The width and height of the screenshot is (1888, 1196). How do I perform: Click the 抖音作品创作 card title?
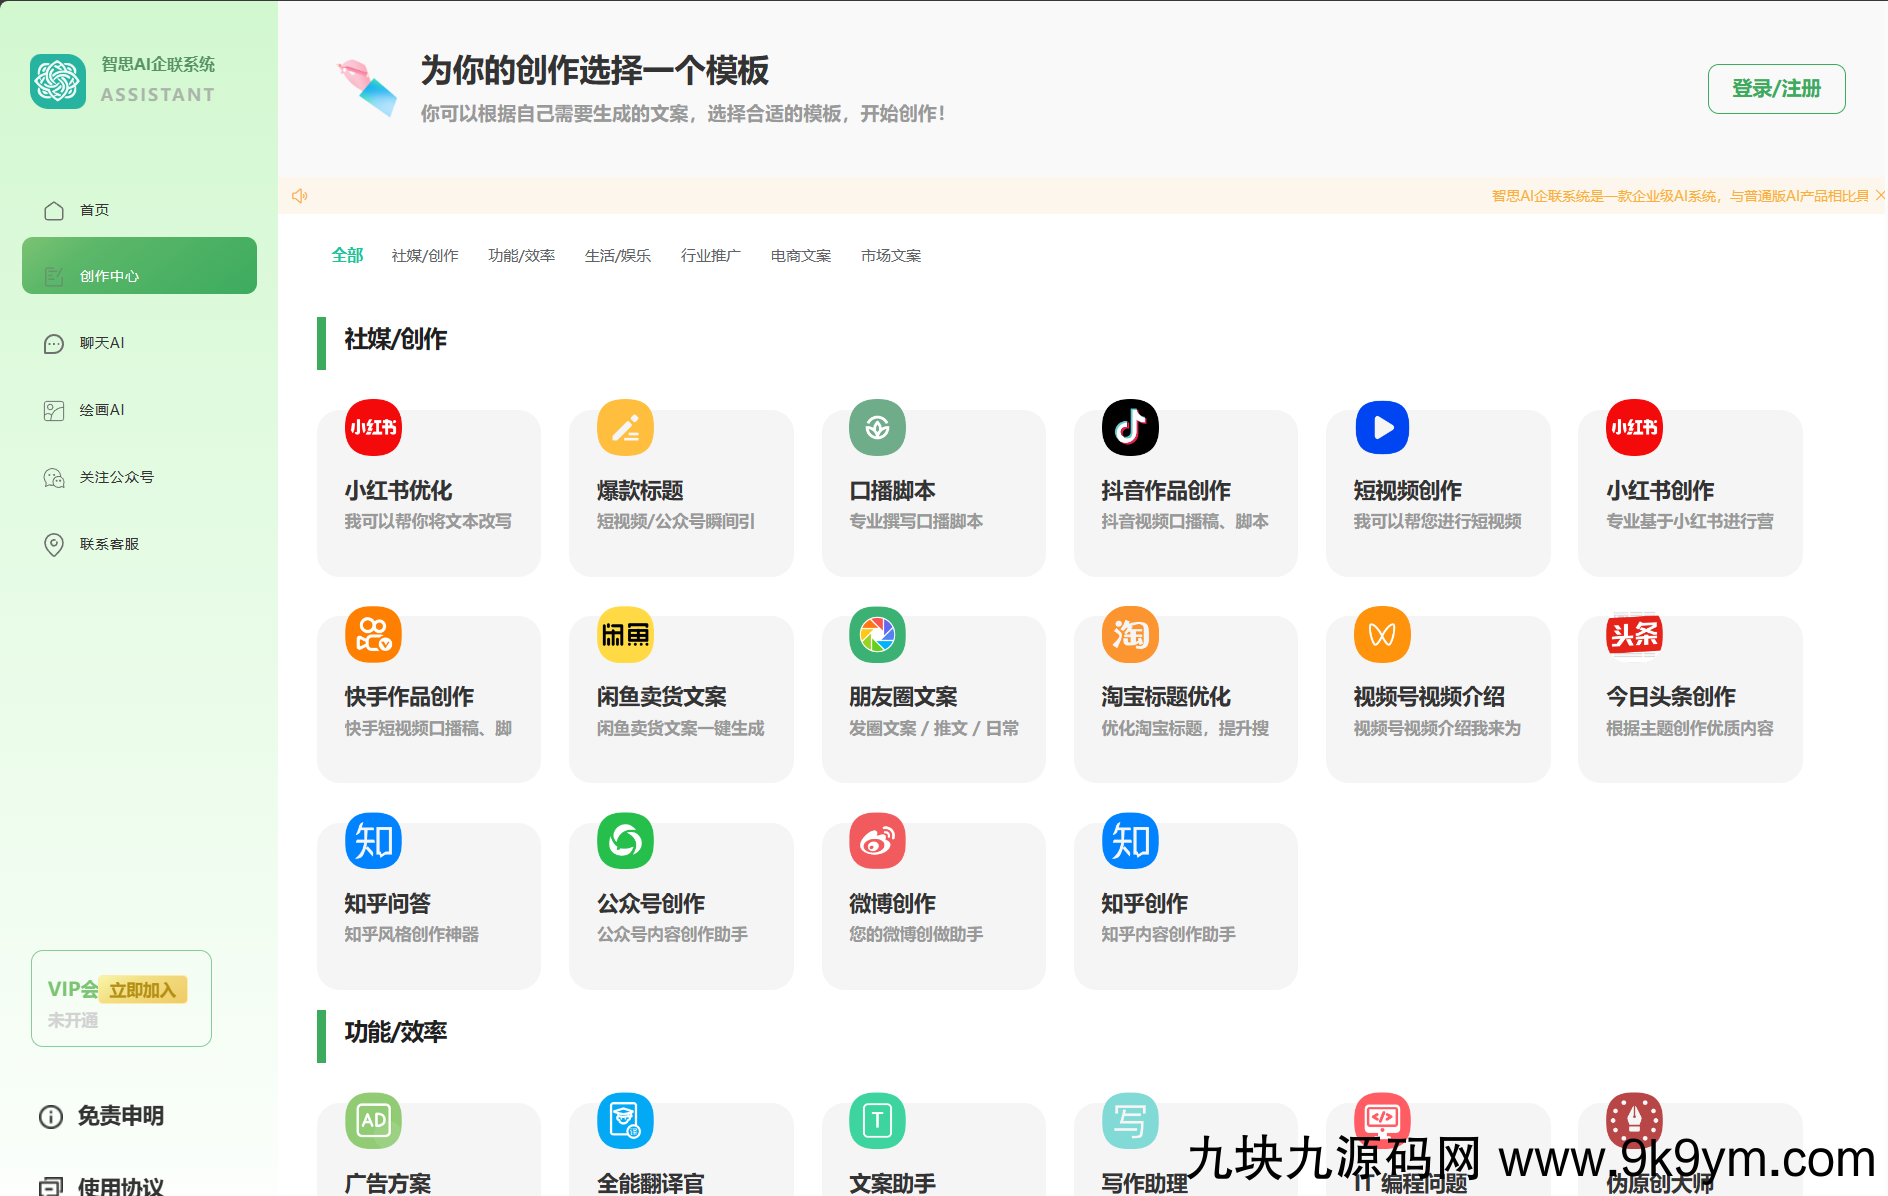tap(1166, 491)
